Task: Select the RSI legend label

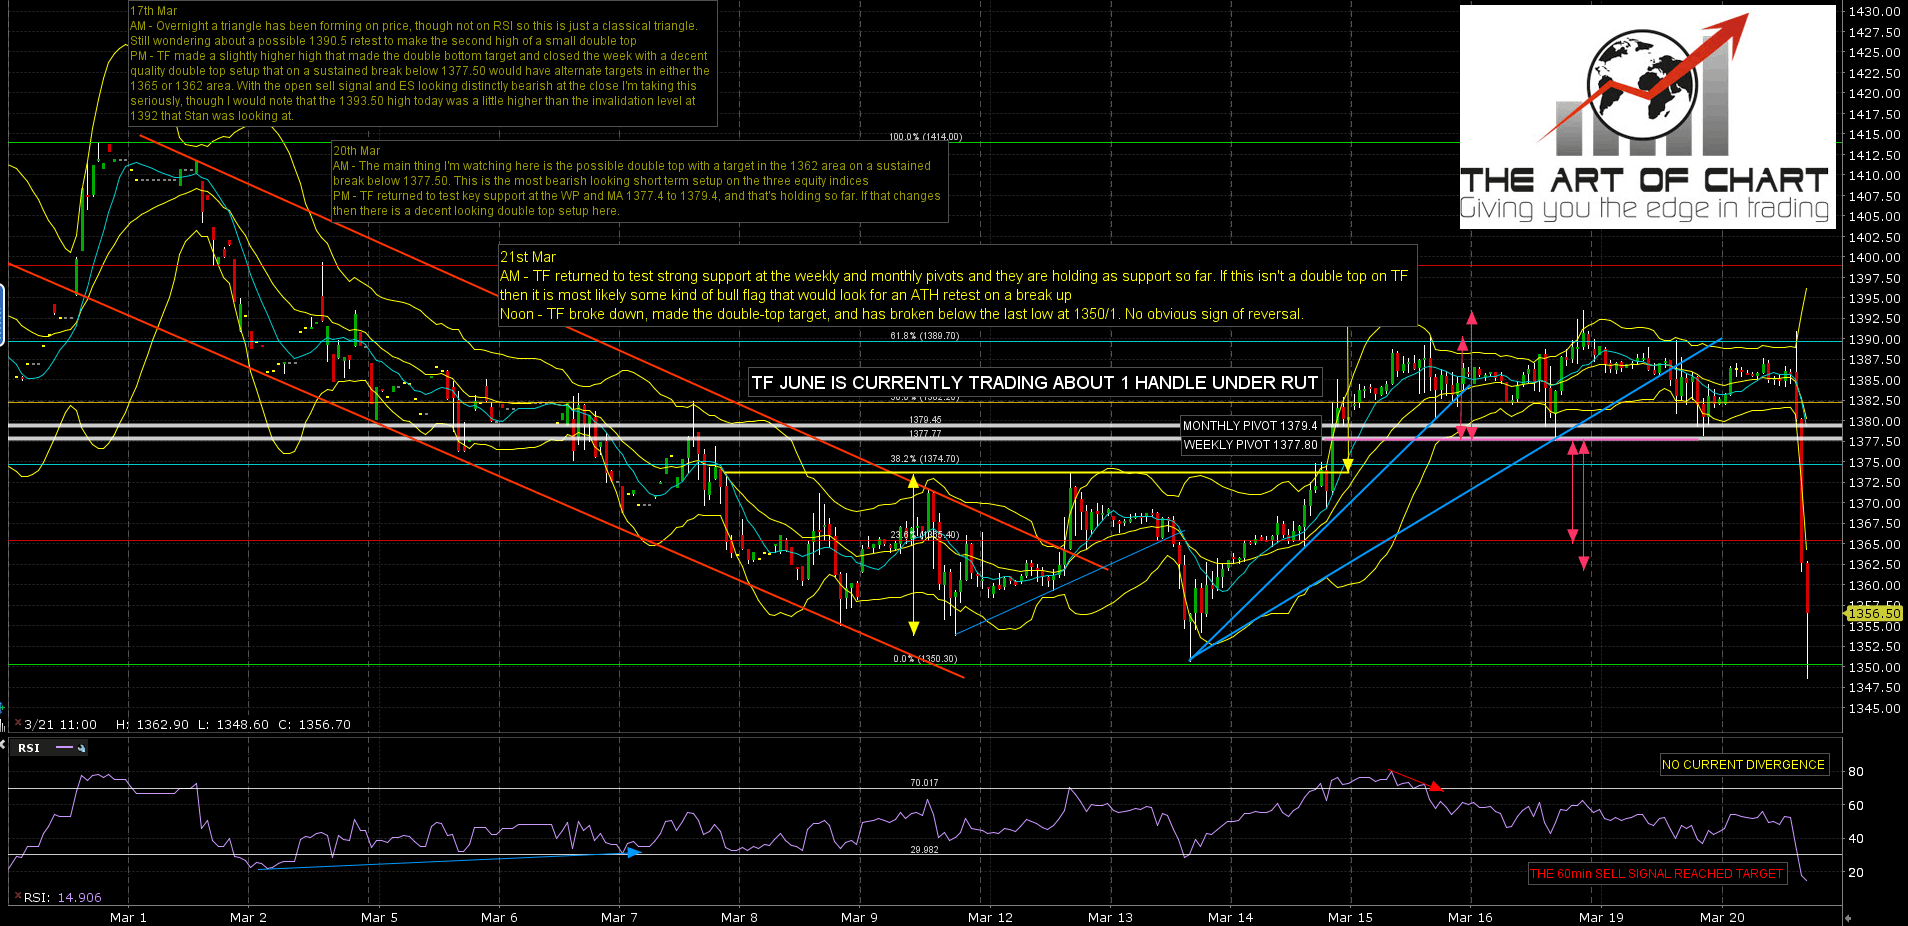Action: coord(29,748)
